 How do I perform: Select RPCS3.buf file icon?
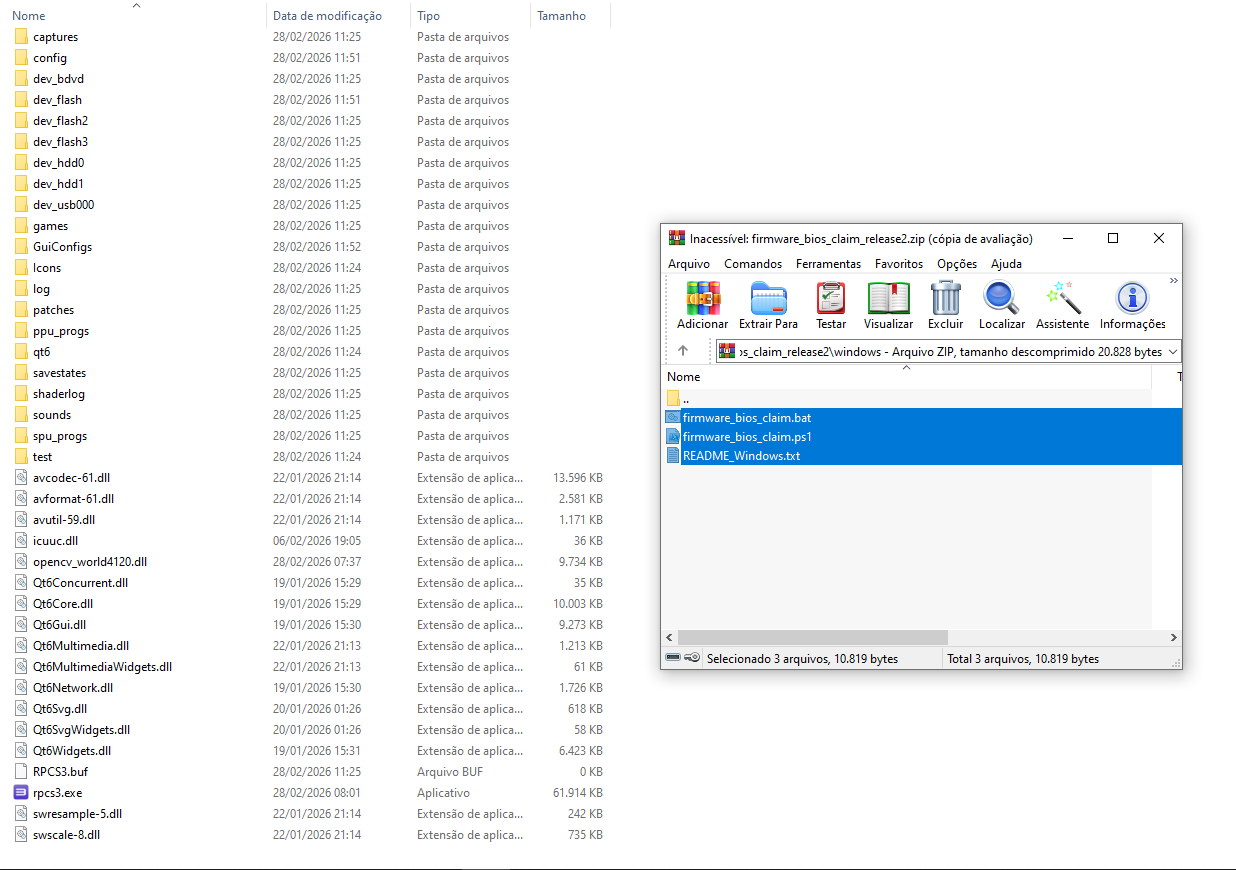[21, 772]
